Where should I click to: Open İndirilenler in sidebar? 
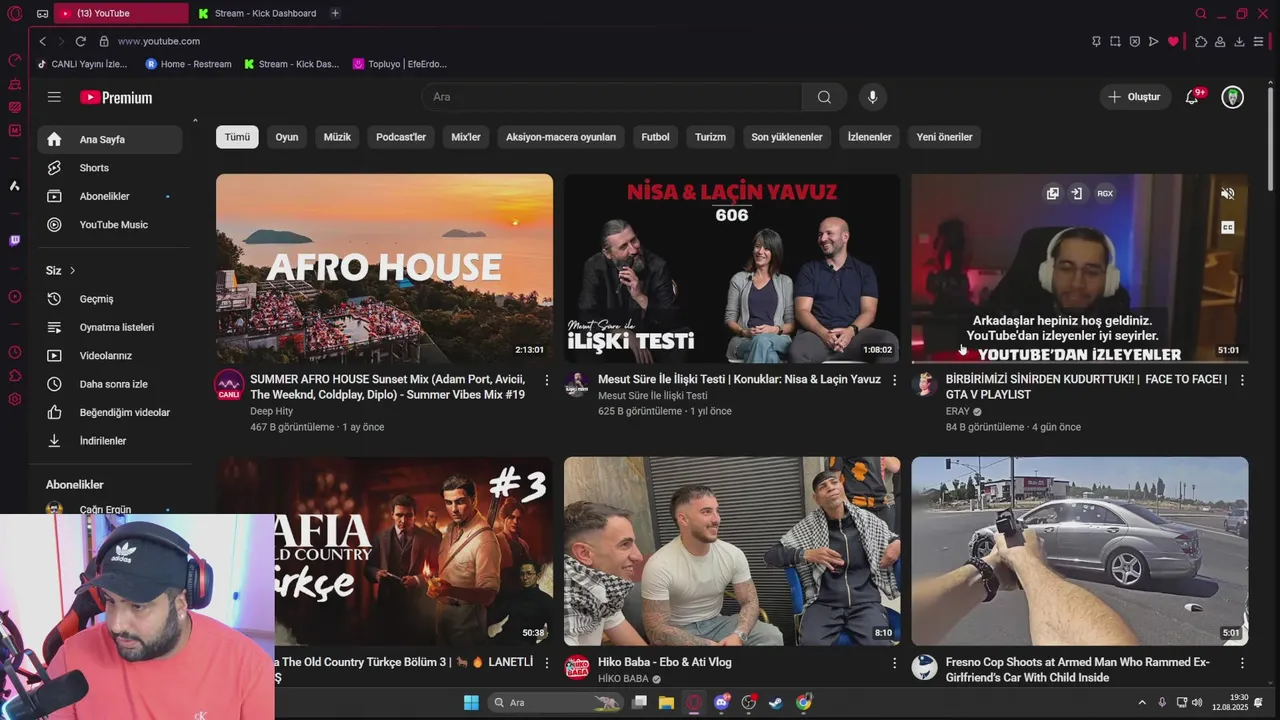[x=110, y=441]
